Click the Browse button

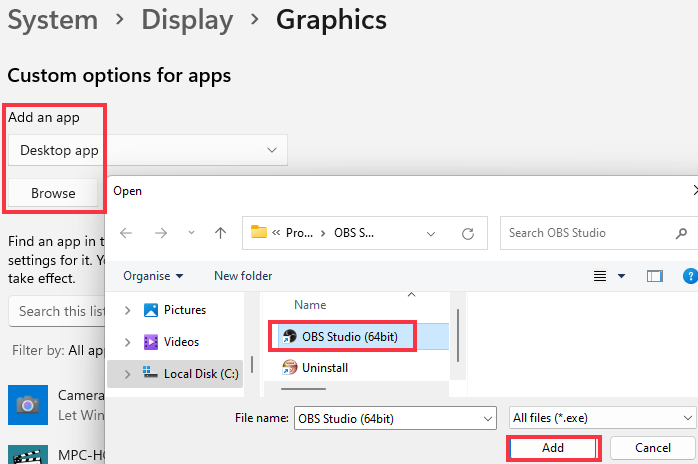[x=53, y=193]
